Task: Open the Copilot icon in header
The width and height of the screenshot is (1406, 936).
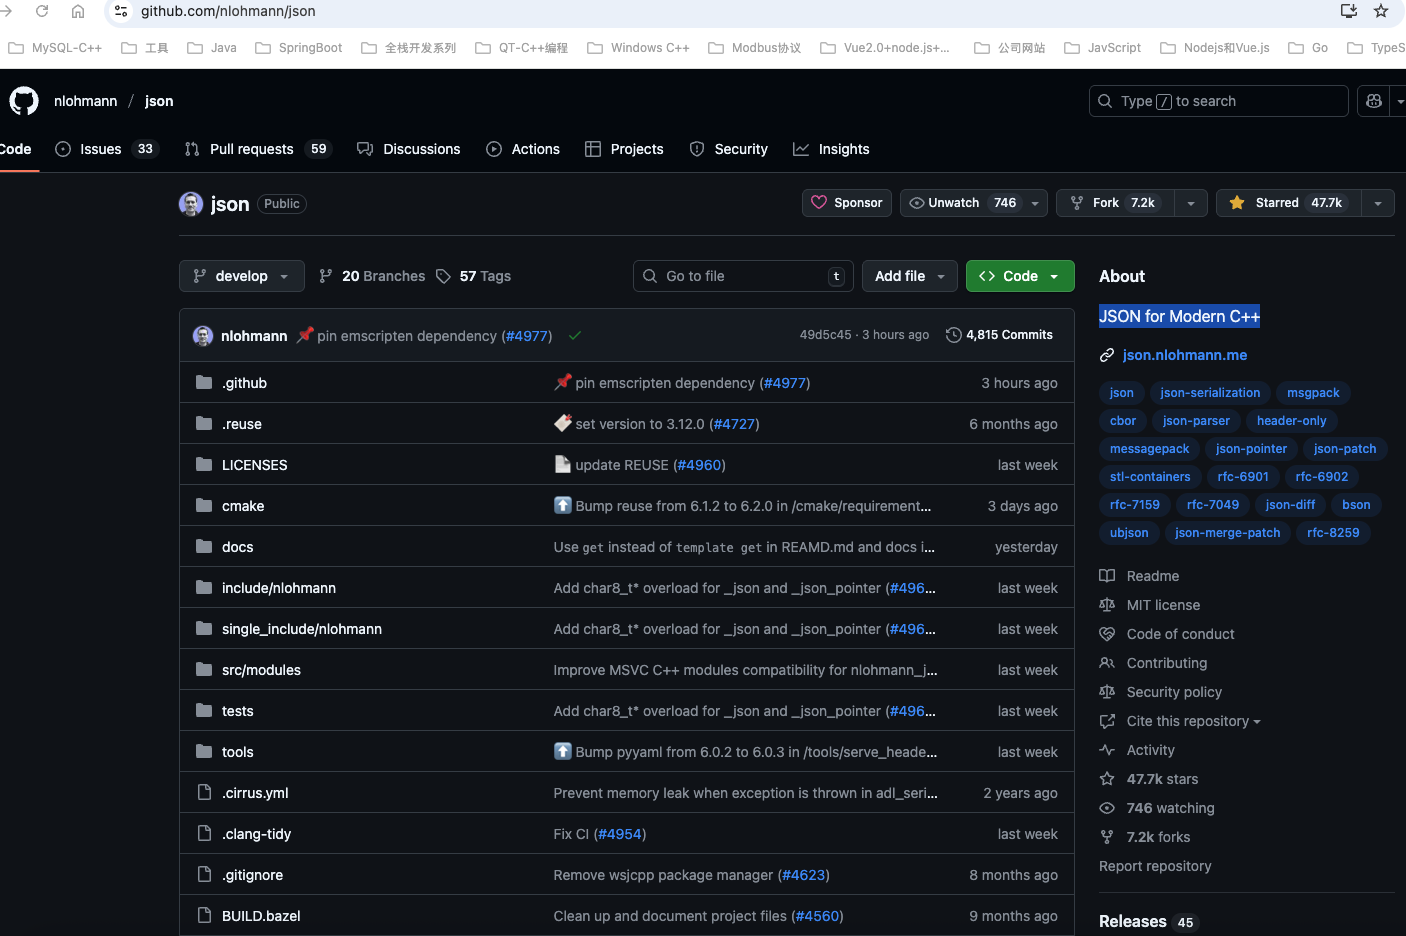Action: click(1374, 101)
